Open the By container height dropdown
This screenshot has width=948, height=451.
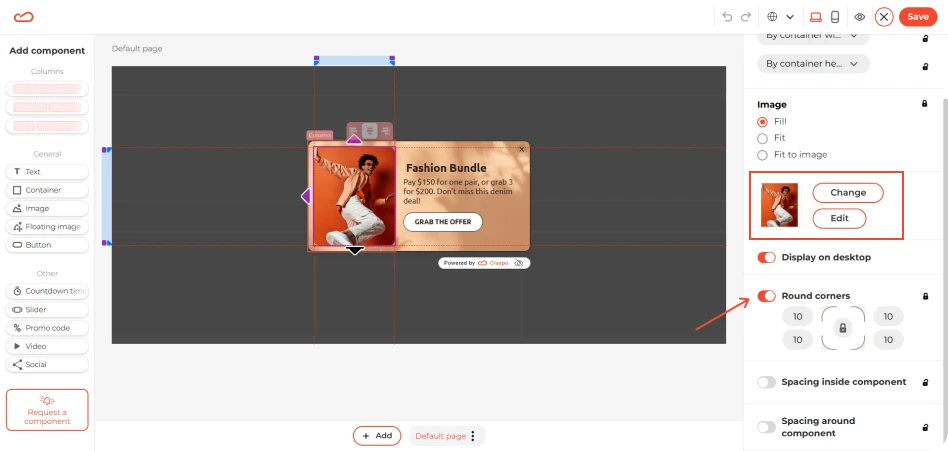(x=813, y=63)
